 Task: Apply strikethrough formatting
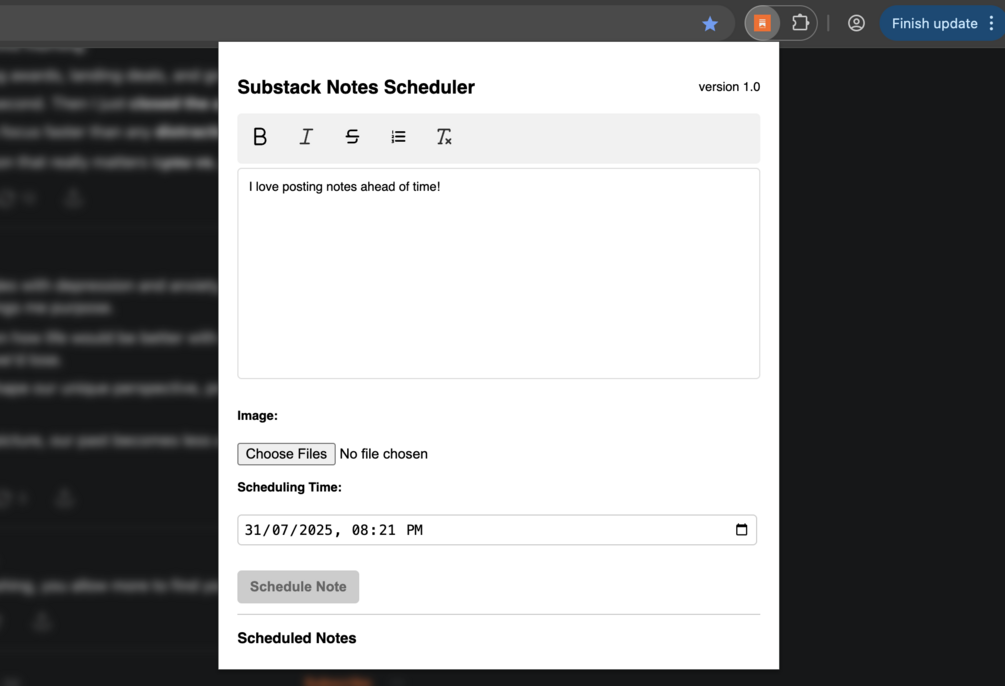click(352, 137)
